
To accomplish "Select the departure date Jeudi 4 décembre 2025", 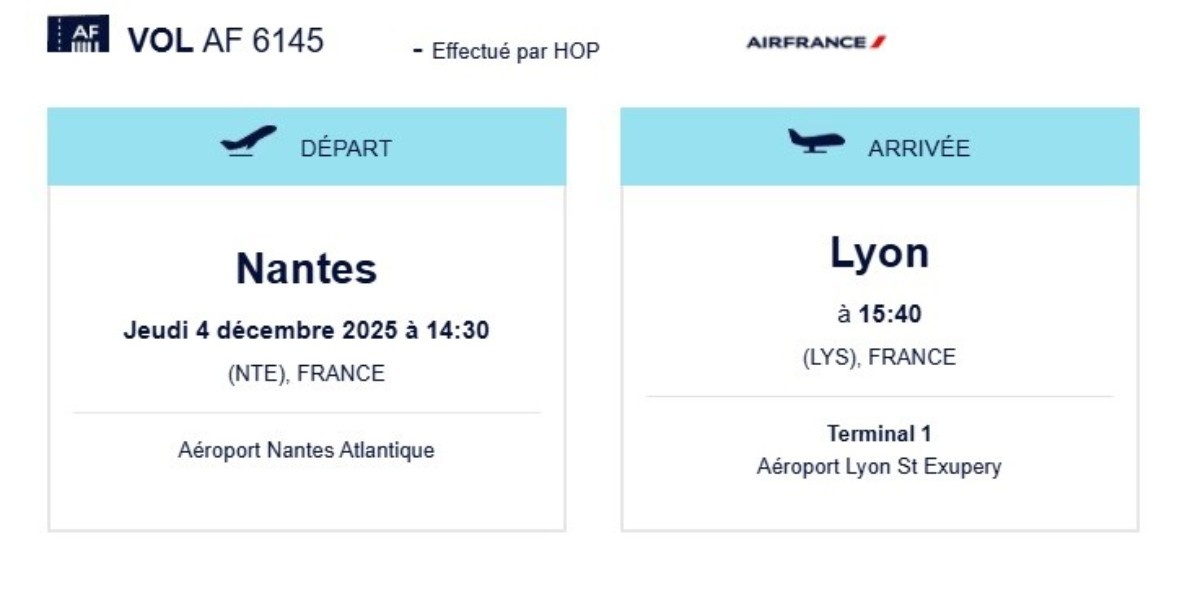I will (260, 330).
